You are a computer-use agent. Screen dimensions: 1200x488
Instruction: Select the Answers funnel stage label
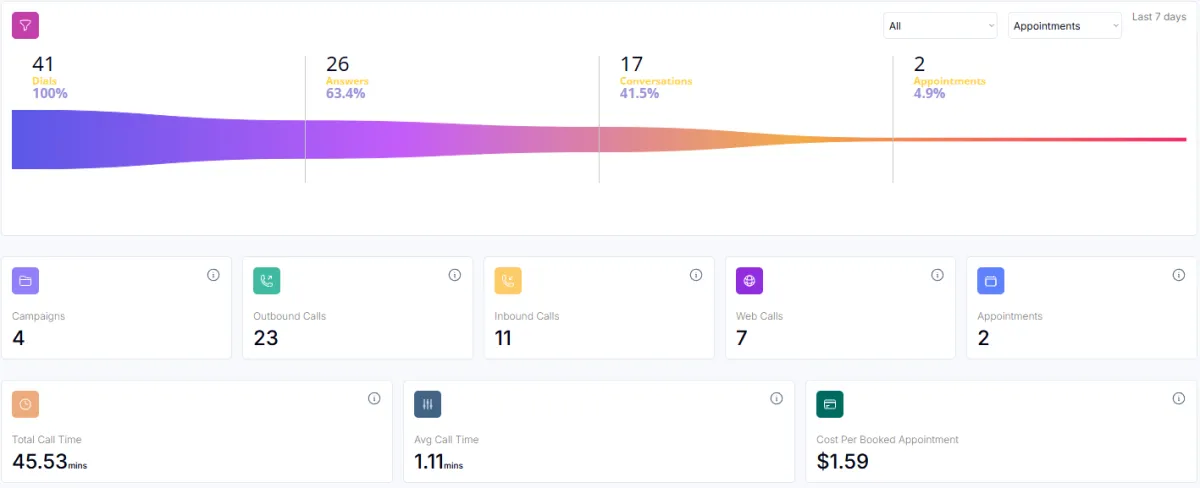pos(347,81)
